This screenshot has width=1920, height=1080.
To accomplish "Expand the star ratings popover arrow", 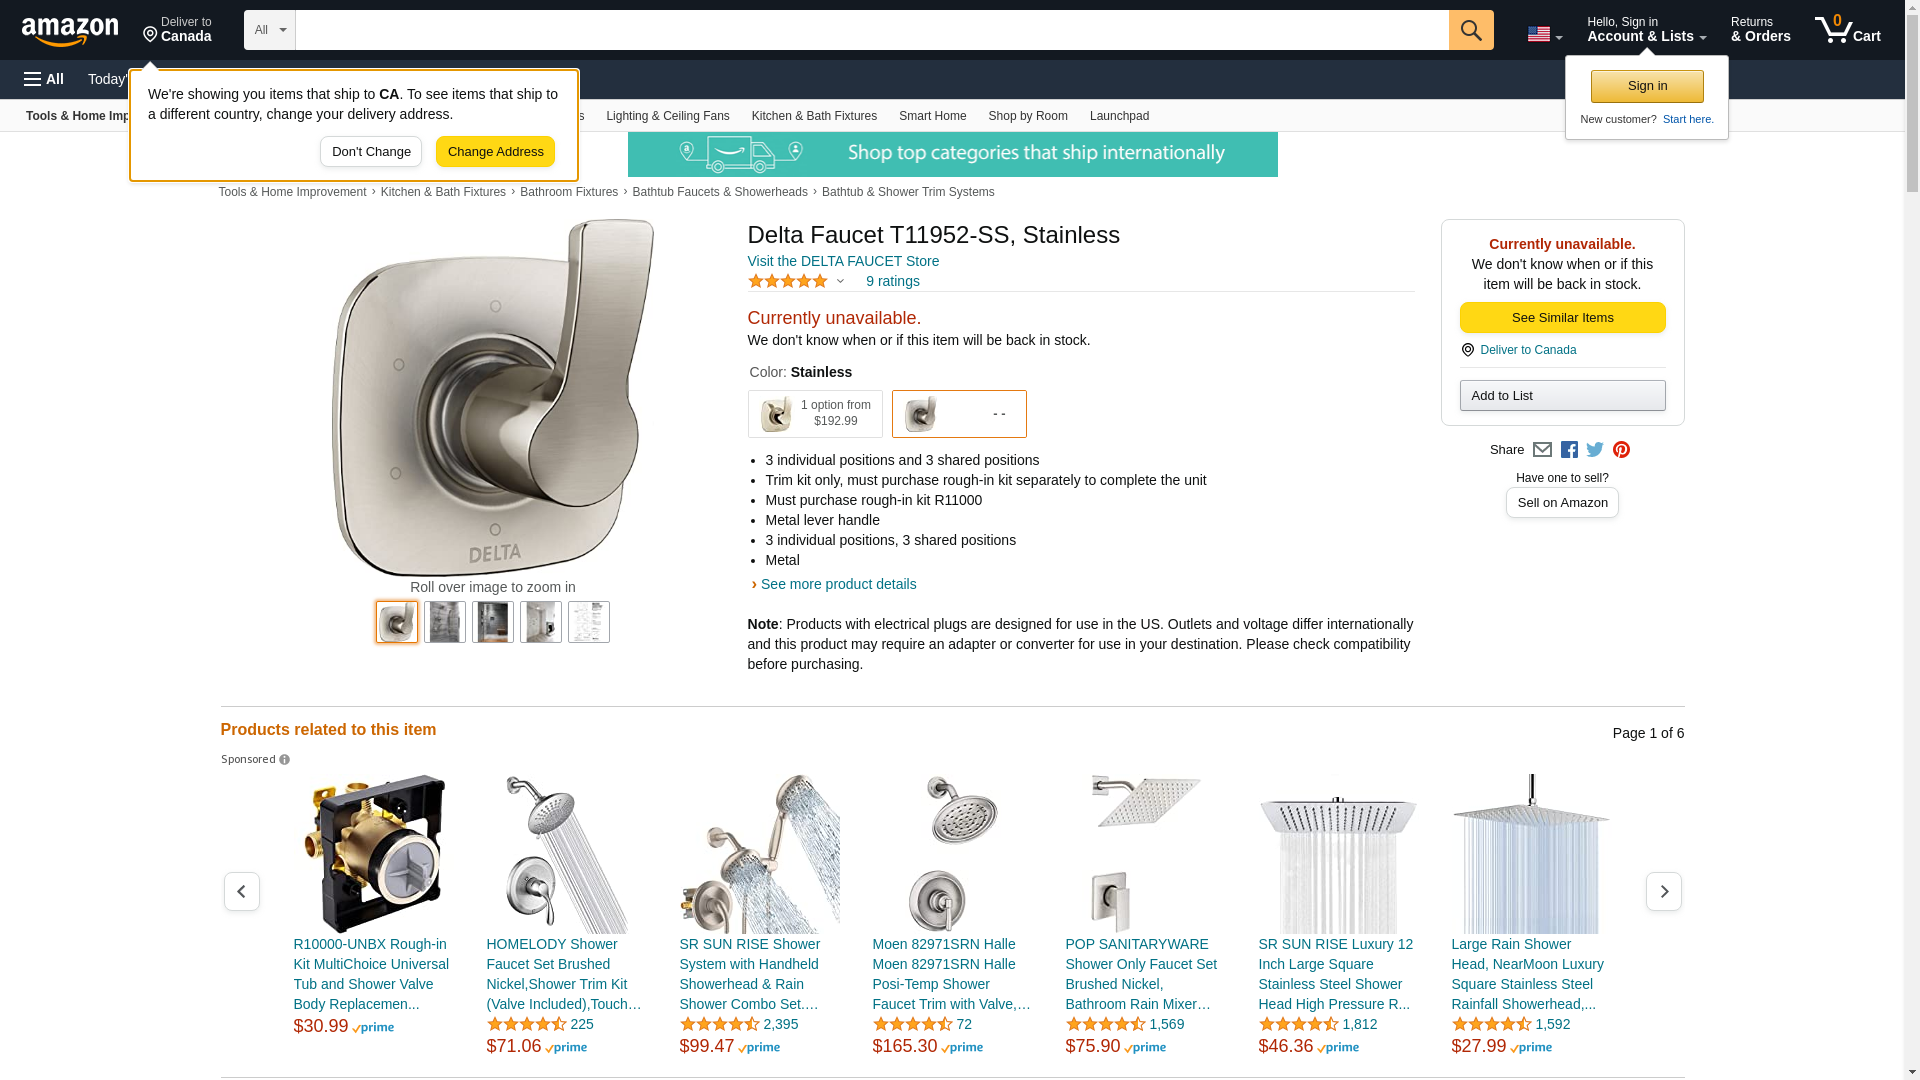I will (840, 282).
